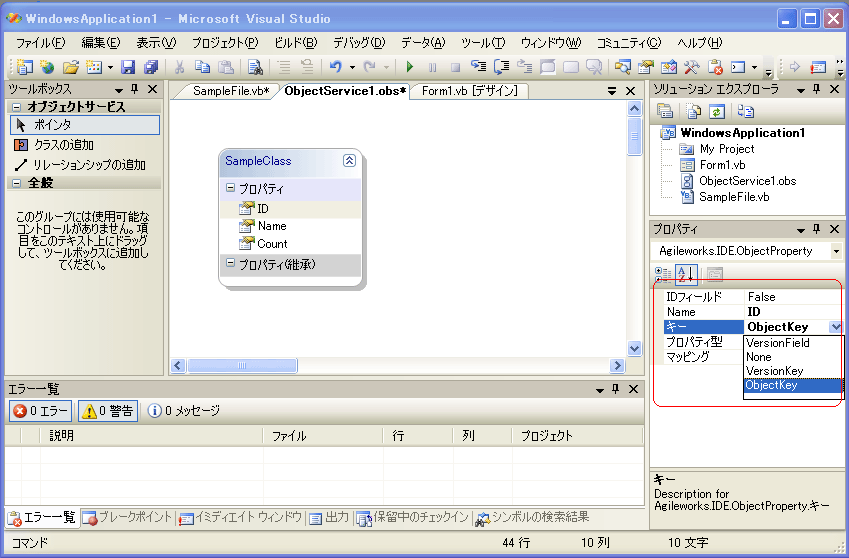The width and height of the screenshot is (849, 558).
Task: Collapse the SampleClass shape chevron
Action: [x=349, y=160]
